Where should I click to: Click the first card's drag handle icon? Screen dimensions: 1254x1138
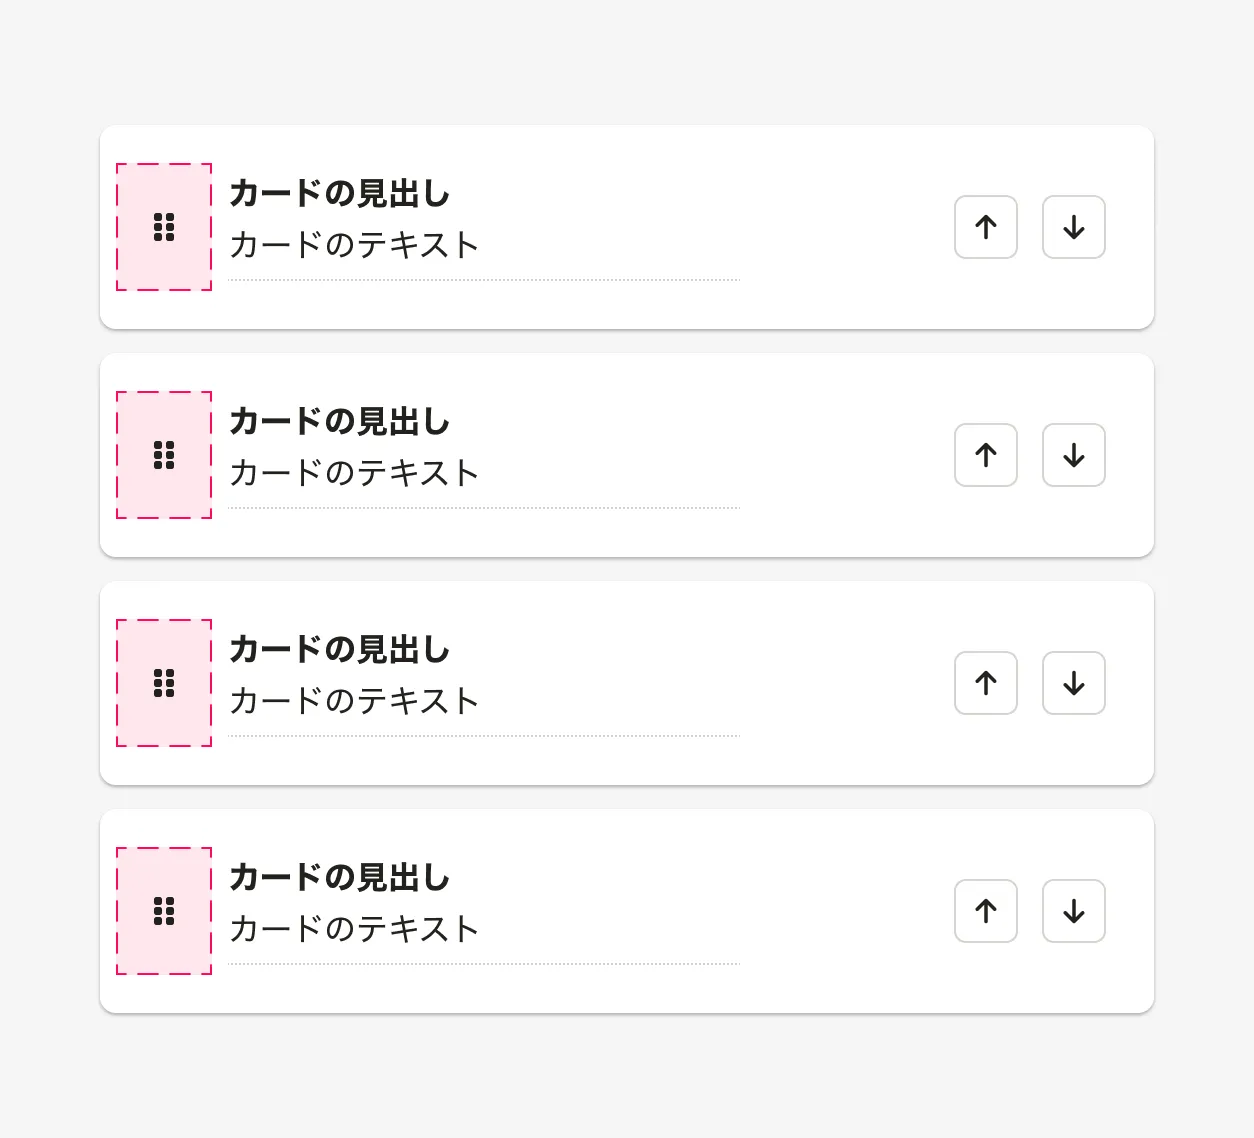click(164, 227)
